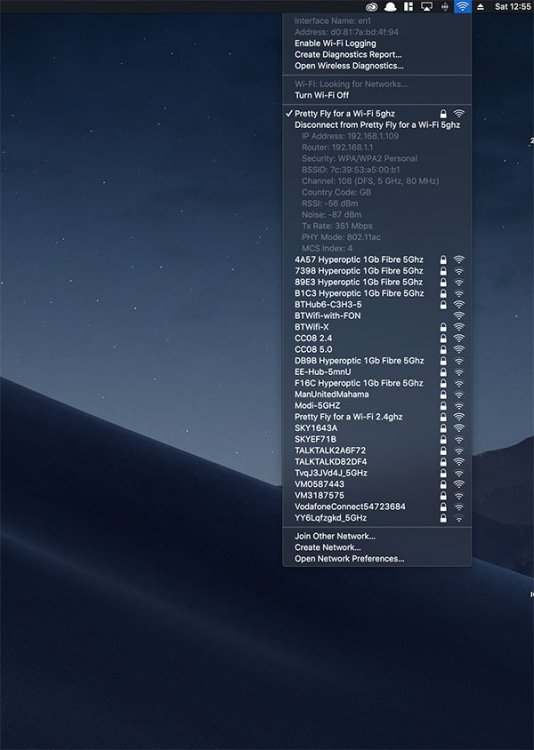
Task: Open the AirPlay display menu bar icon
Action: (426, 7)
